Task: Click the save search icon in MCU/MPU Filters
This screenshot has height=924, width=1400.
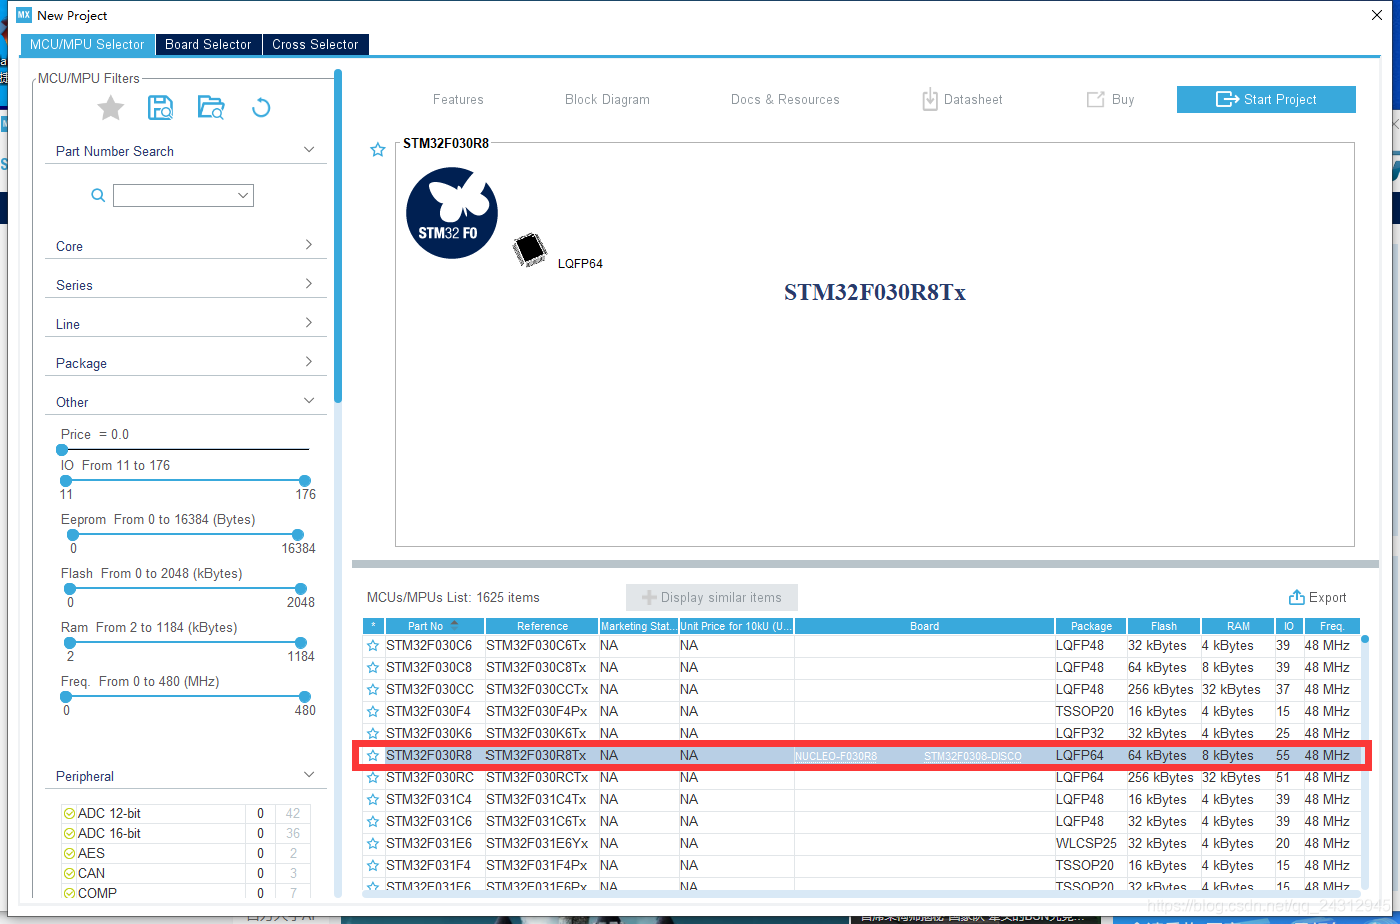Action: [x=160, y=108]
